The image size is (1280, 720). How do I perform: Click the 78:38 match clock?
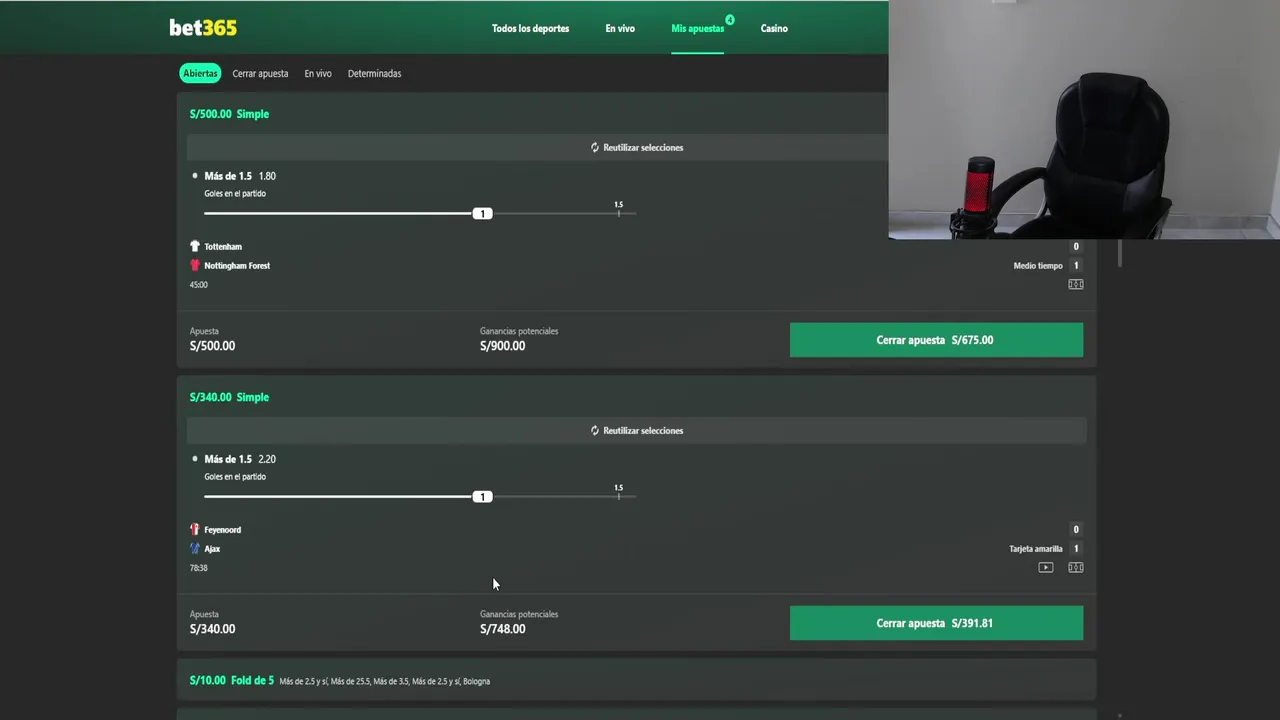point(199,568)
